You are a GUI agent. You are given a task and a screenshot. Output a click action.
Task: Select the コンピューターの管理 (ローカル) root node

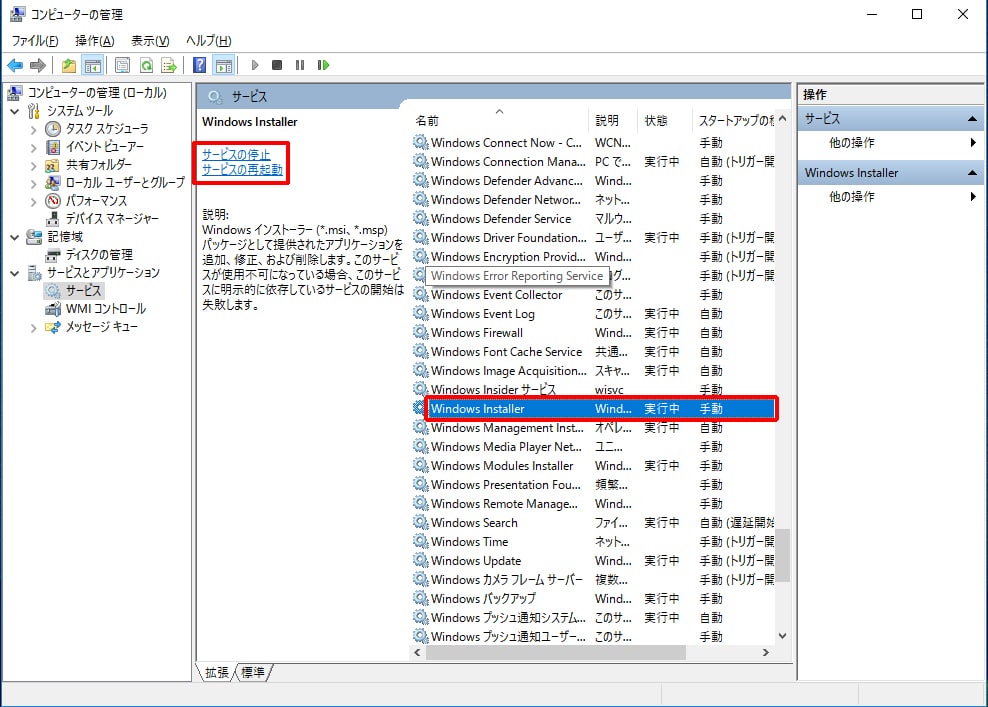point(97,93)
